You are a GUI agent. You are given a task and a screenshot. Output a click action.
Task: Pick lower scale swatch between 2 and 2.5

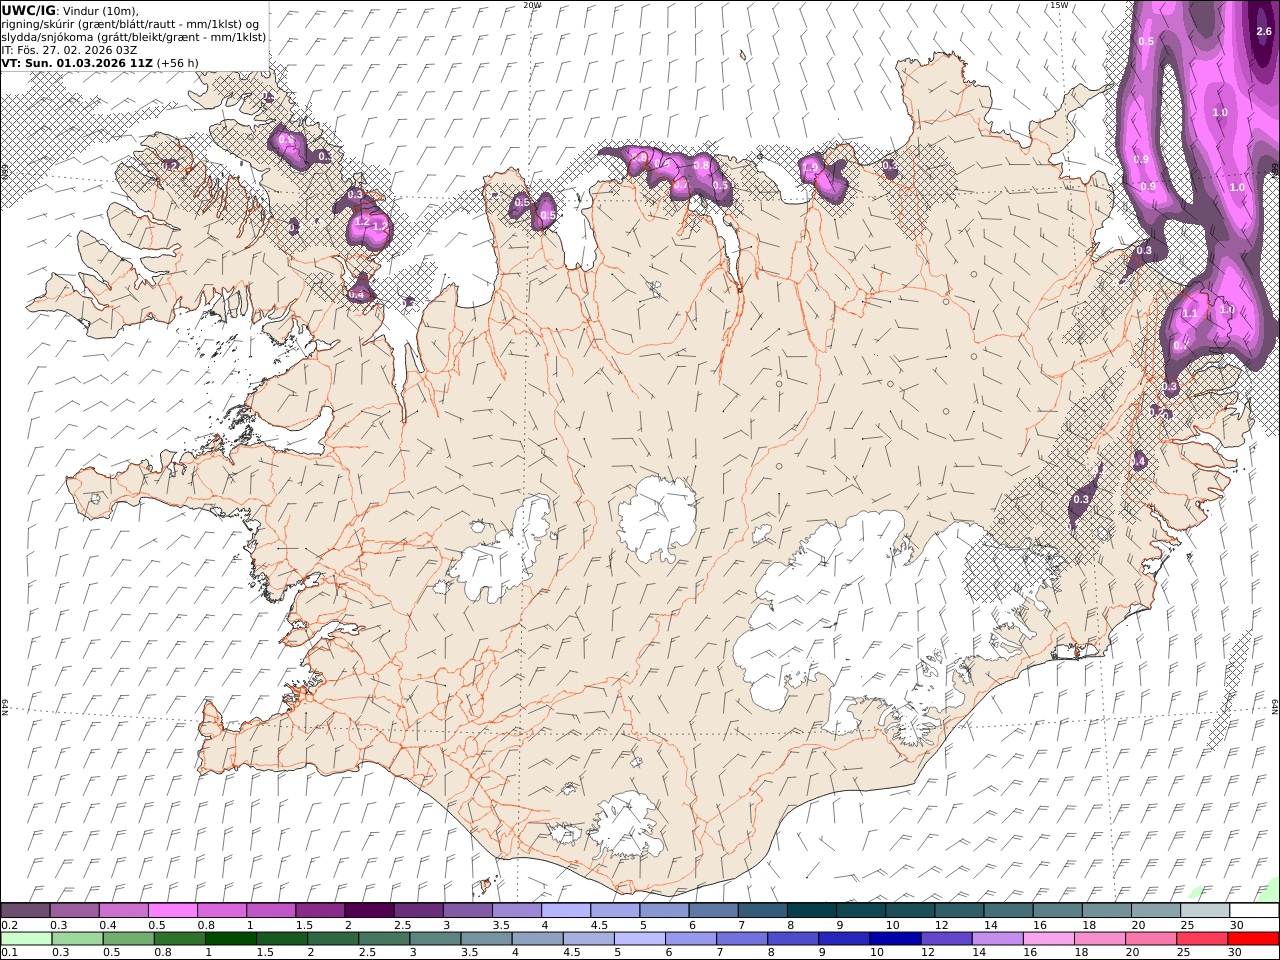334,939
